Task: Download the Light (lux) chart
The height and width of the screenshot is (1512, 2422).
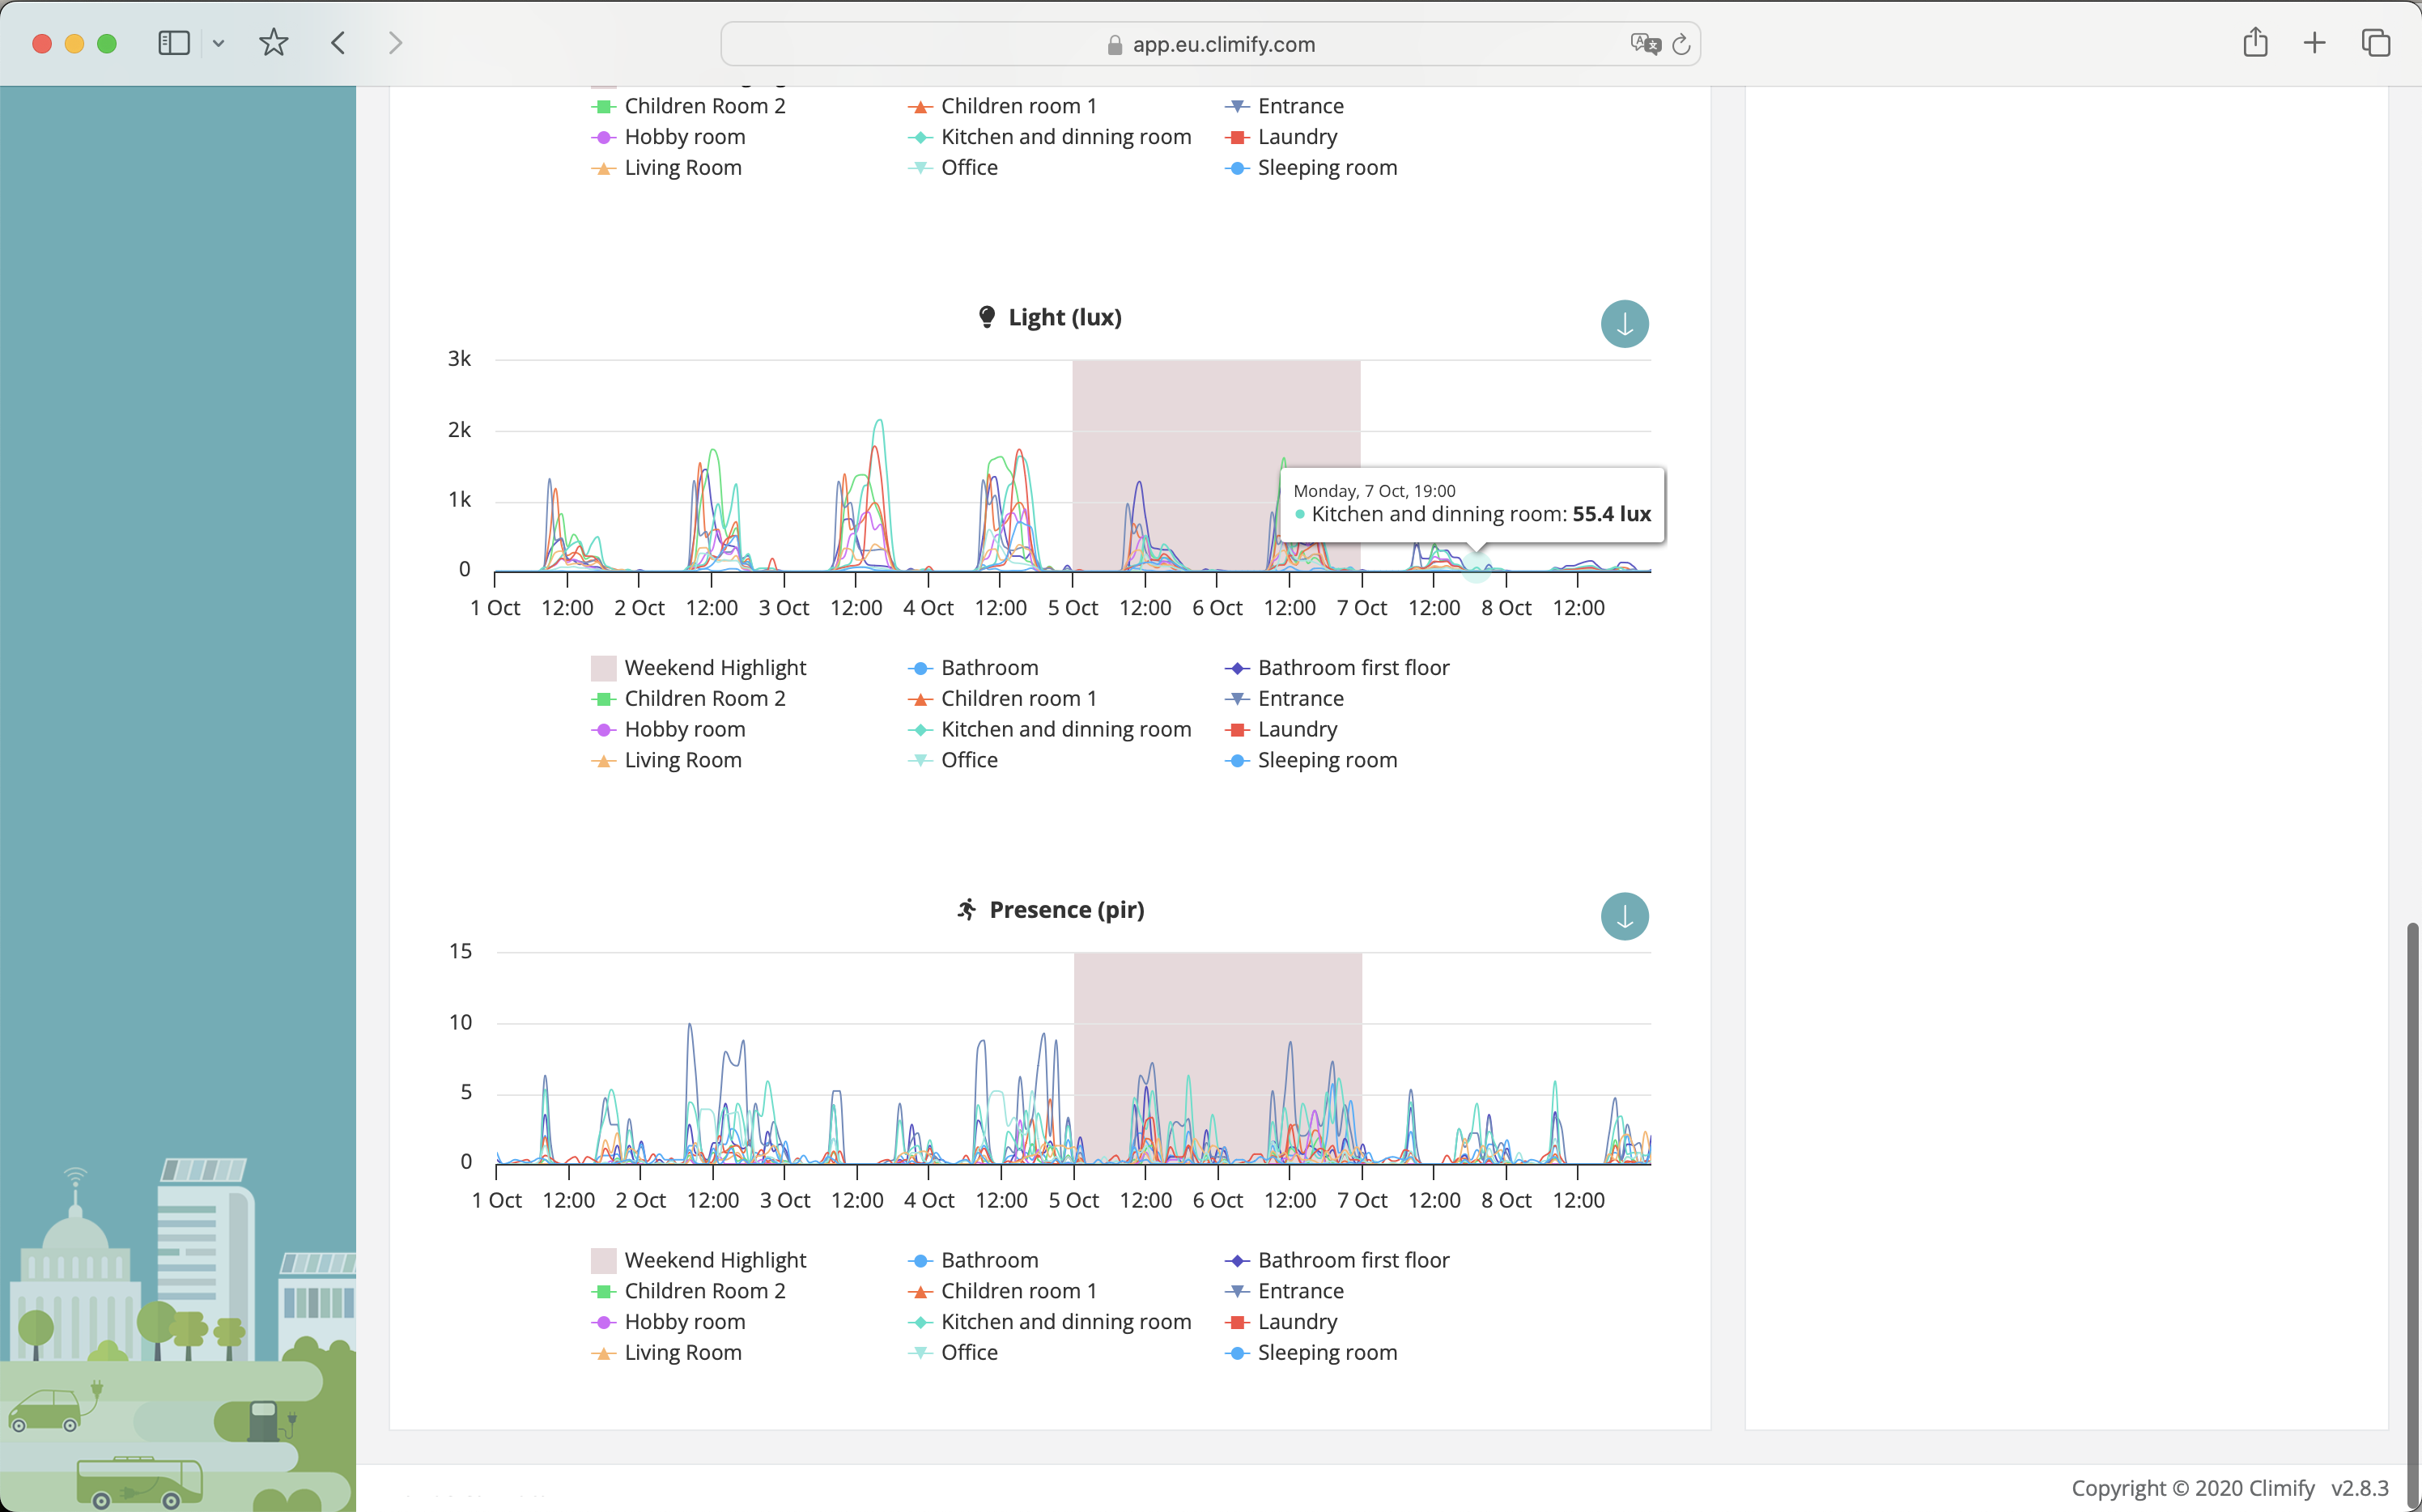Action: (x=1624, y=324)
